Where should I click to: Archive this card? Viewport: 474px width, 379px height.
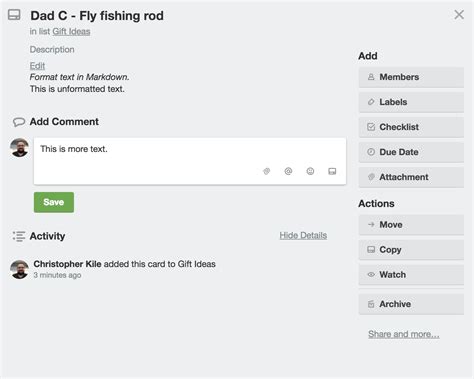[x=411, y=304]
